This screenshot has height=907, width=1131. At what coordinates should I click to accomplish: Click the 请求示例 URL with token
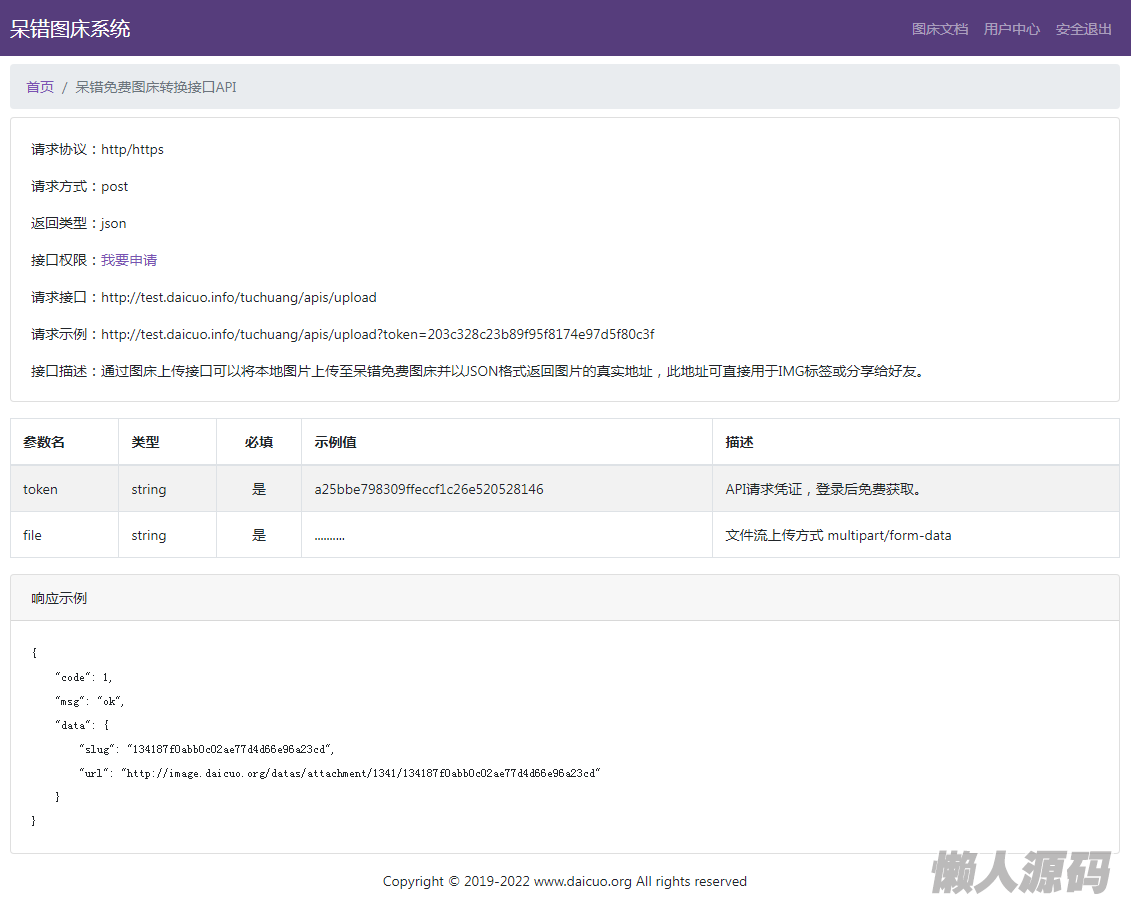pos(377,334)
